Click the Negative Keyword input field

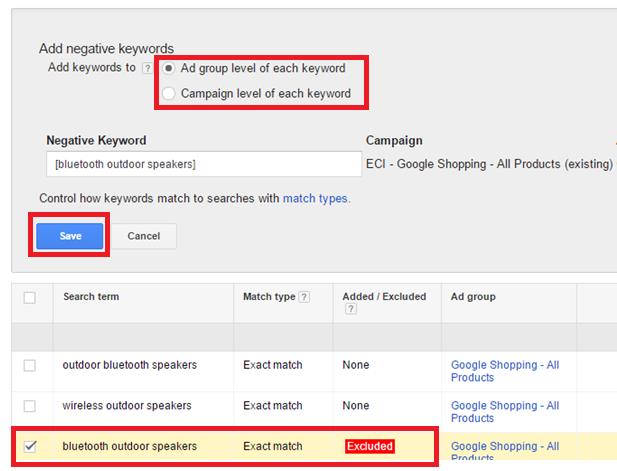tap(204, 164)
